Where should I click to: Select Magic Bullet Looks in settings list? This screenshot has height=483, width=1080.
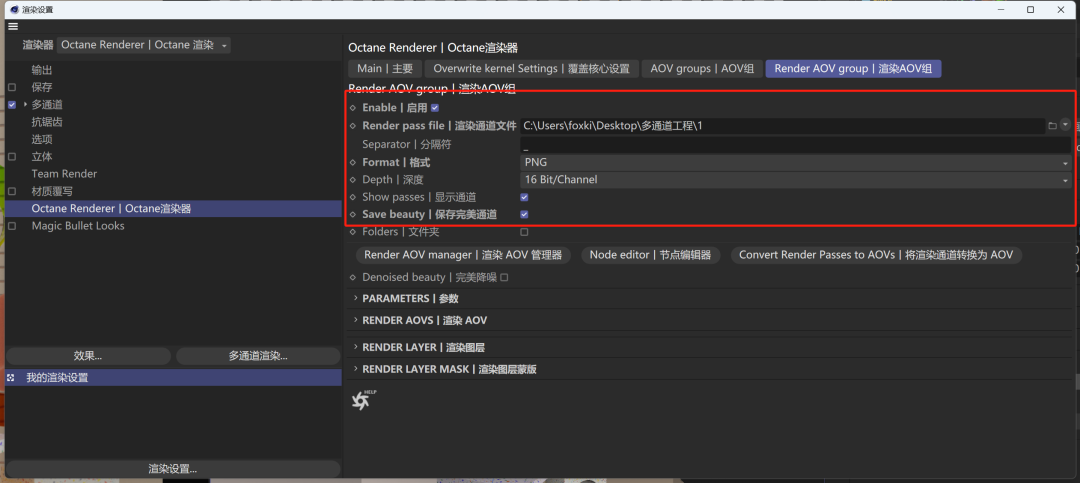point(78,226)
